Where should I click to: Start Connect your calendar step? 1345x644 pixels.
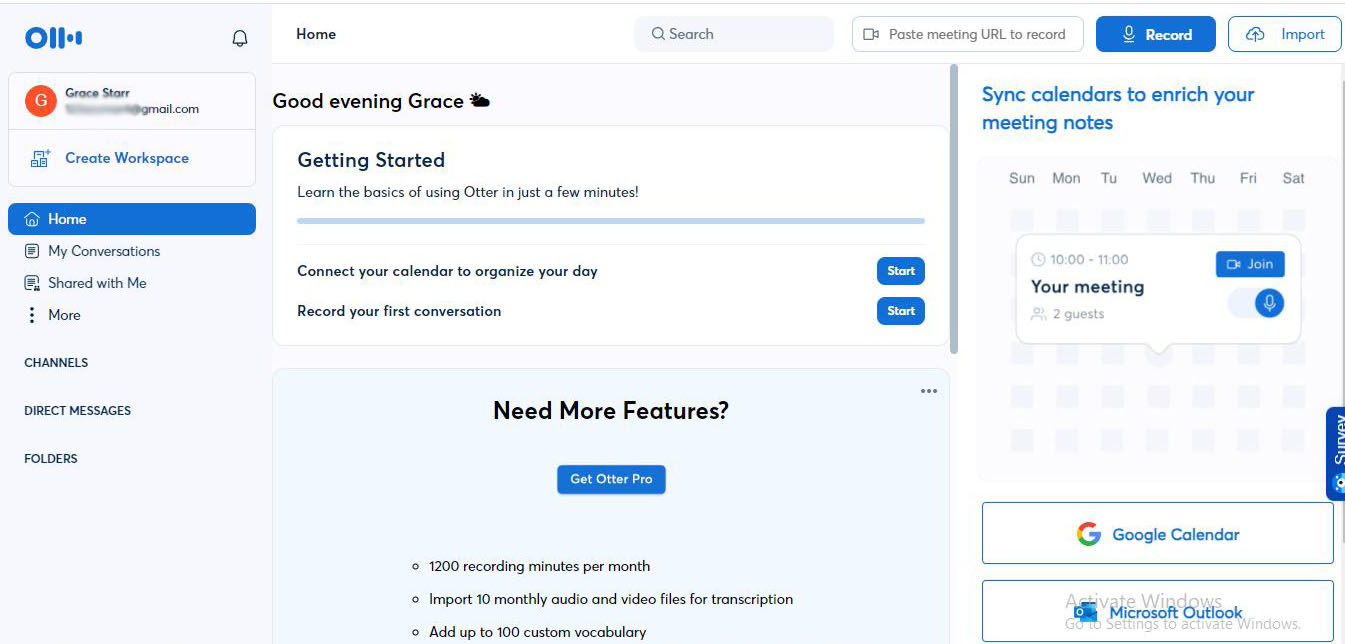[x=901, y=271]
